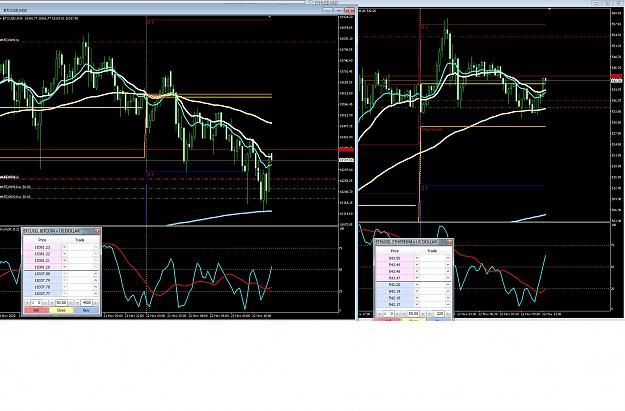This screenshot has height=411, width=625.
Task: Click the Price column header in the BTCUSD panel
Action: pos(43,240)
